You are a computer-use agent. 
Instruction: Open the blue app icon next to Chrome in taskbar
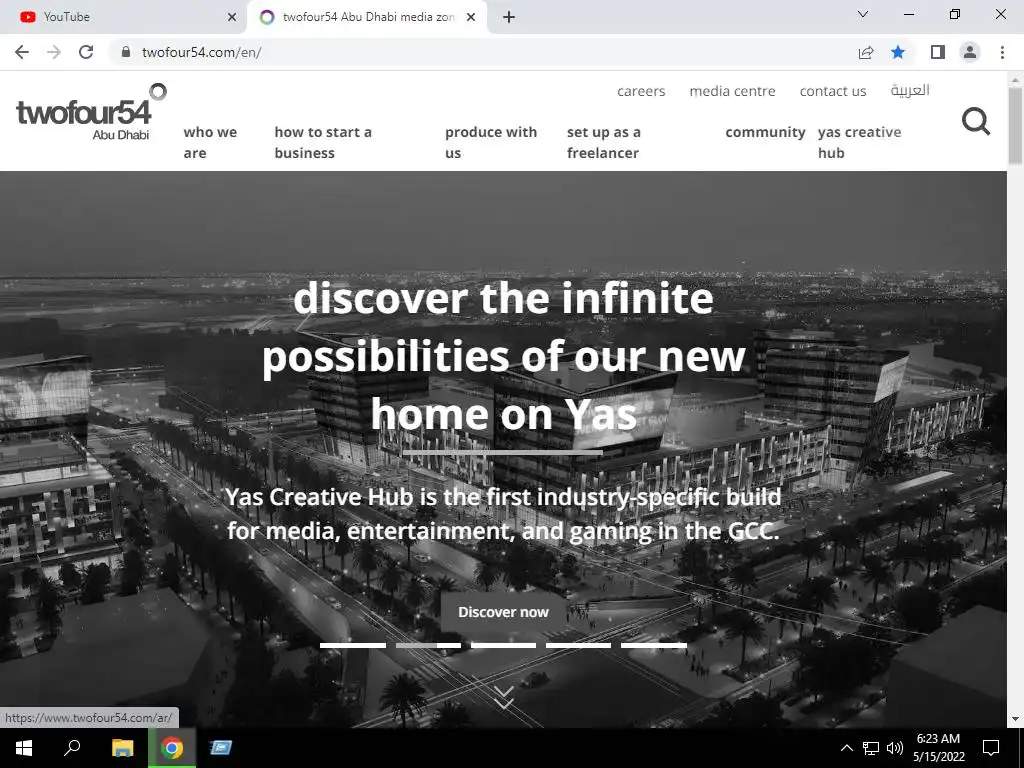point(221,748)
